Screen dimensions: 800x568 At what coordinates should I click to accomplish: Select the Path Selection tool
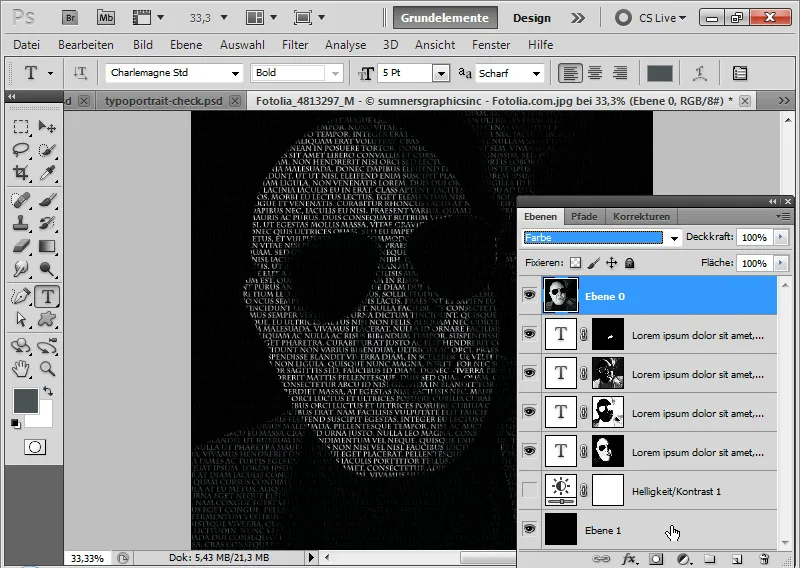click(x=21, y=319)
